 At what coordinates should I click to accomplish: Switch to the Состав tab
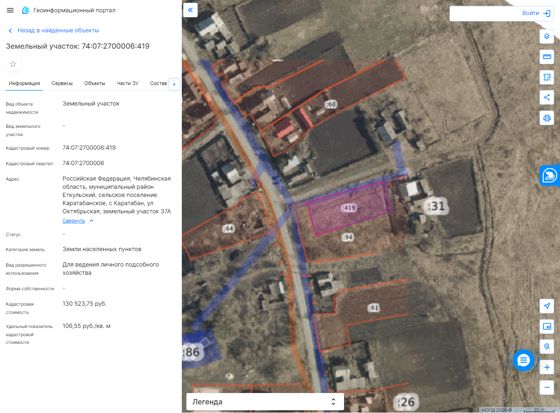[x=158, y=83]
